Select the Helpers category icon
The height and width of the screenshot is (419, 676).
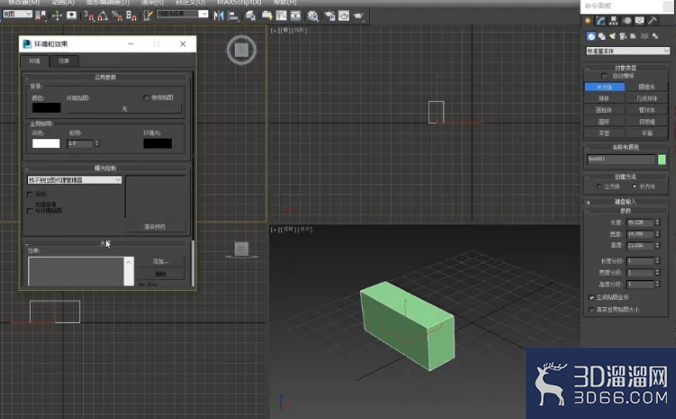coord(633,37)
